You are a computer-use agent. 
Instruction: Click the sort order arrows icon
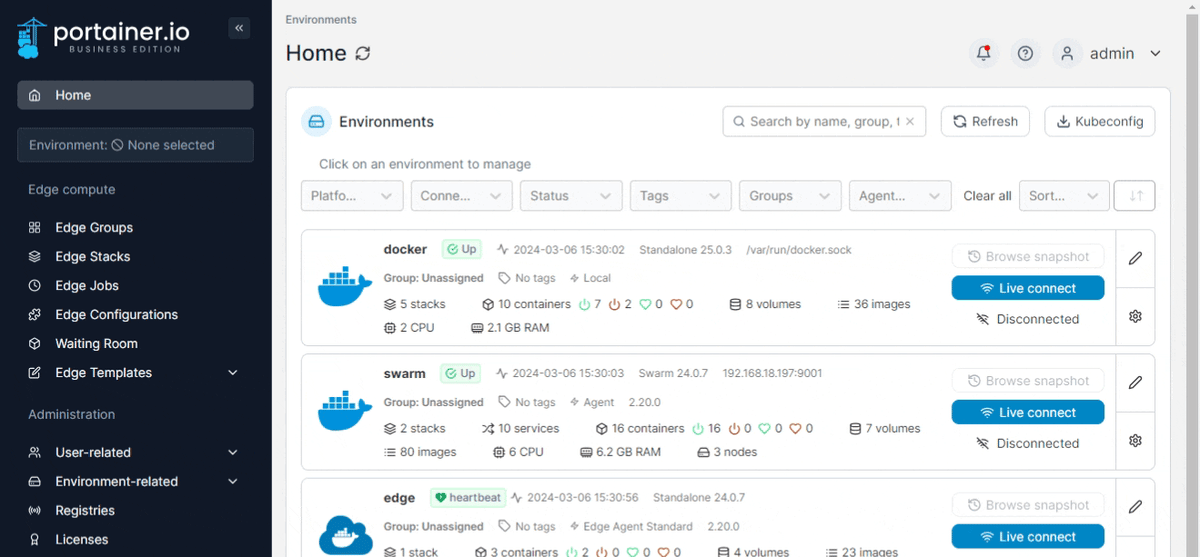point(1135,196)
